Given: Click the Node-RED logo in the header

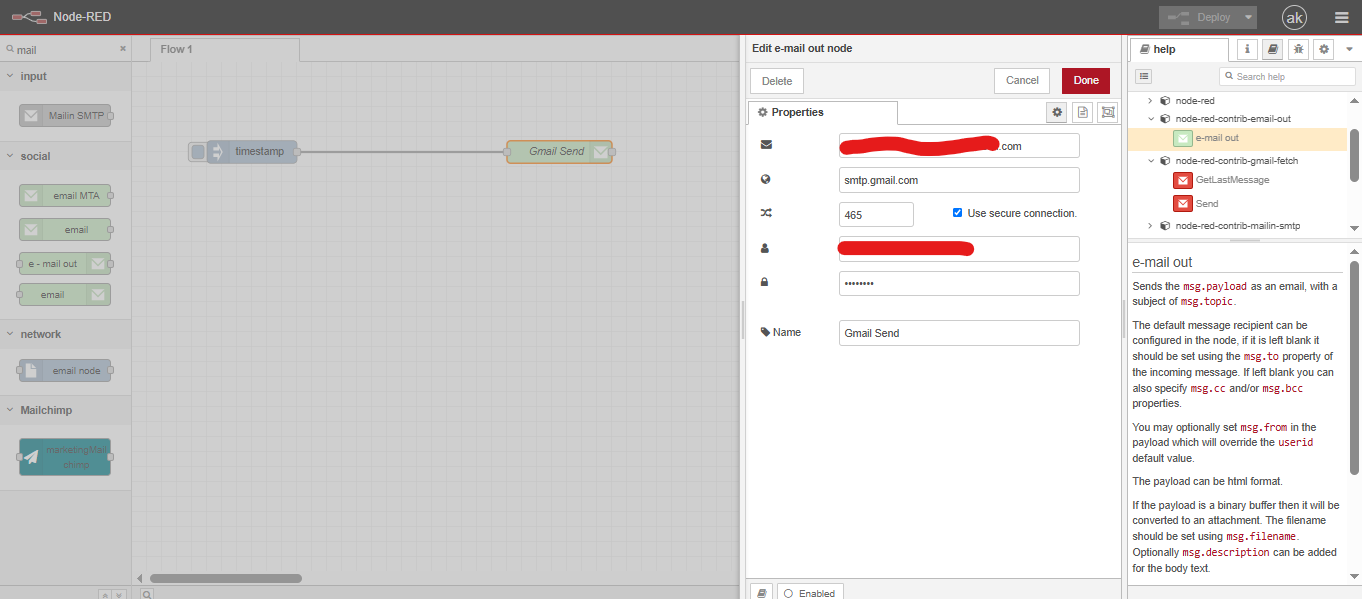Looking at the screenshot, I should (x=27, y=17).
